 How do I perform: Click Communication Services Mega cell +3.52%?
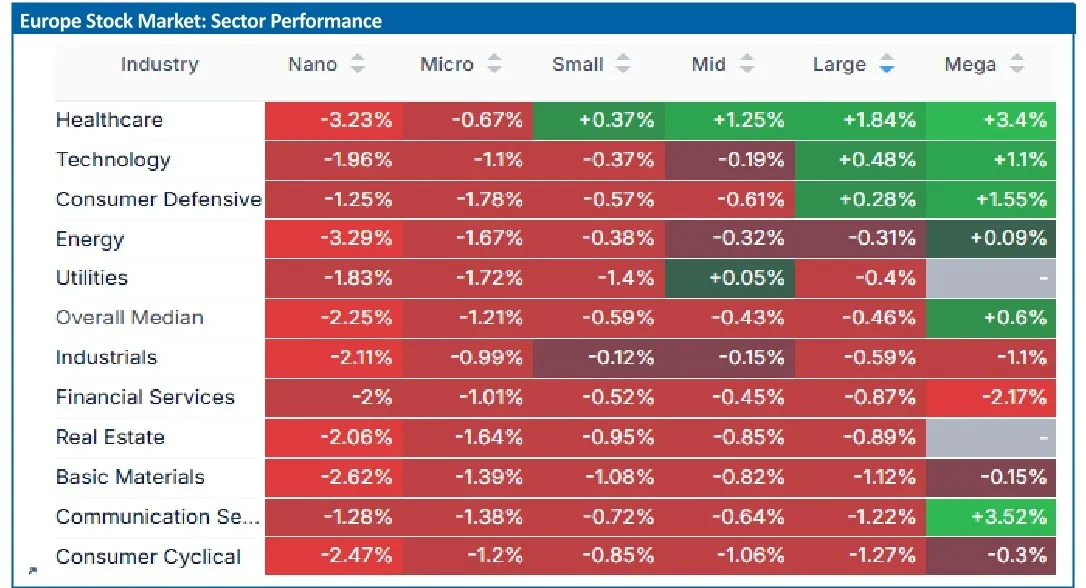coord(990,517)
